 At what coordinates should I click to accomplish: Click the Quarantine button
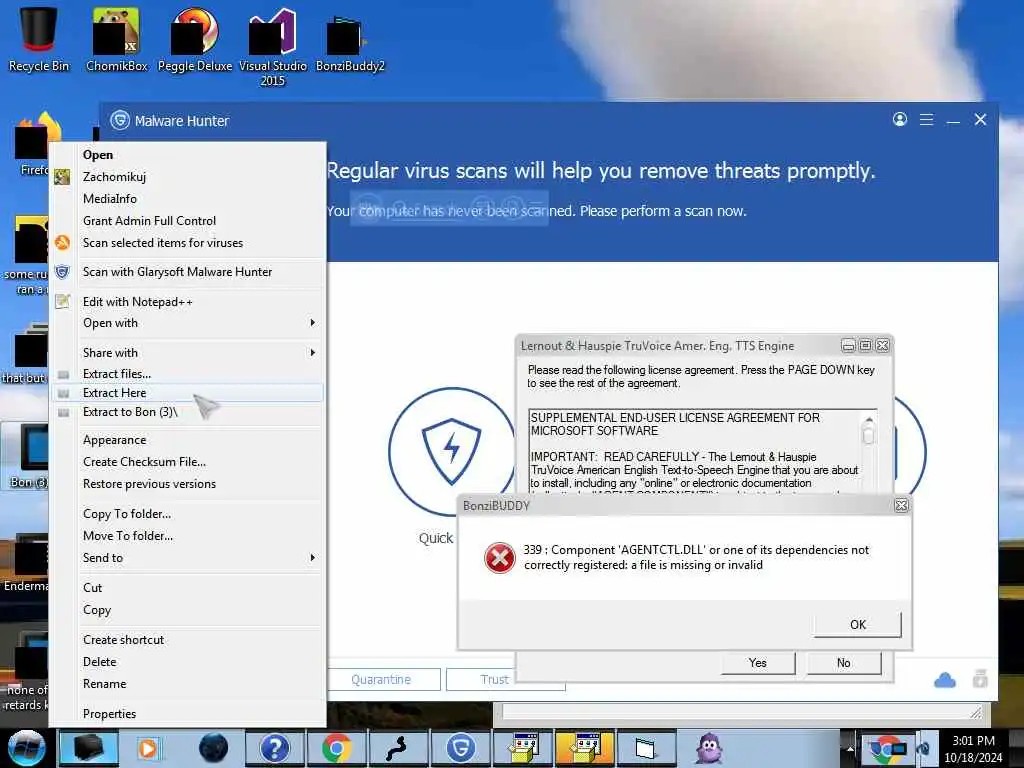(381, 679)
